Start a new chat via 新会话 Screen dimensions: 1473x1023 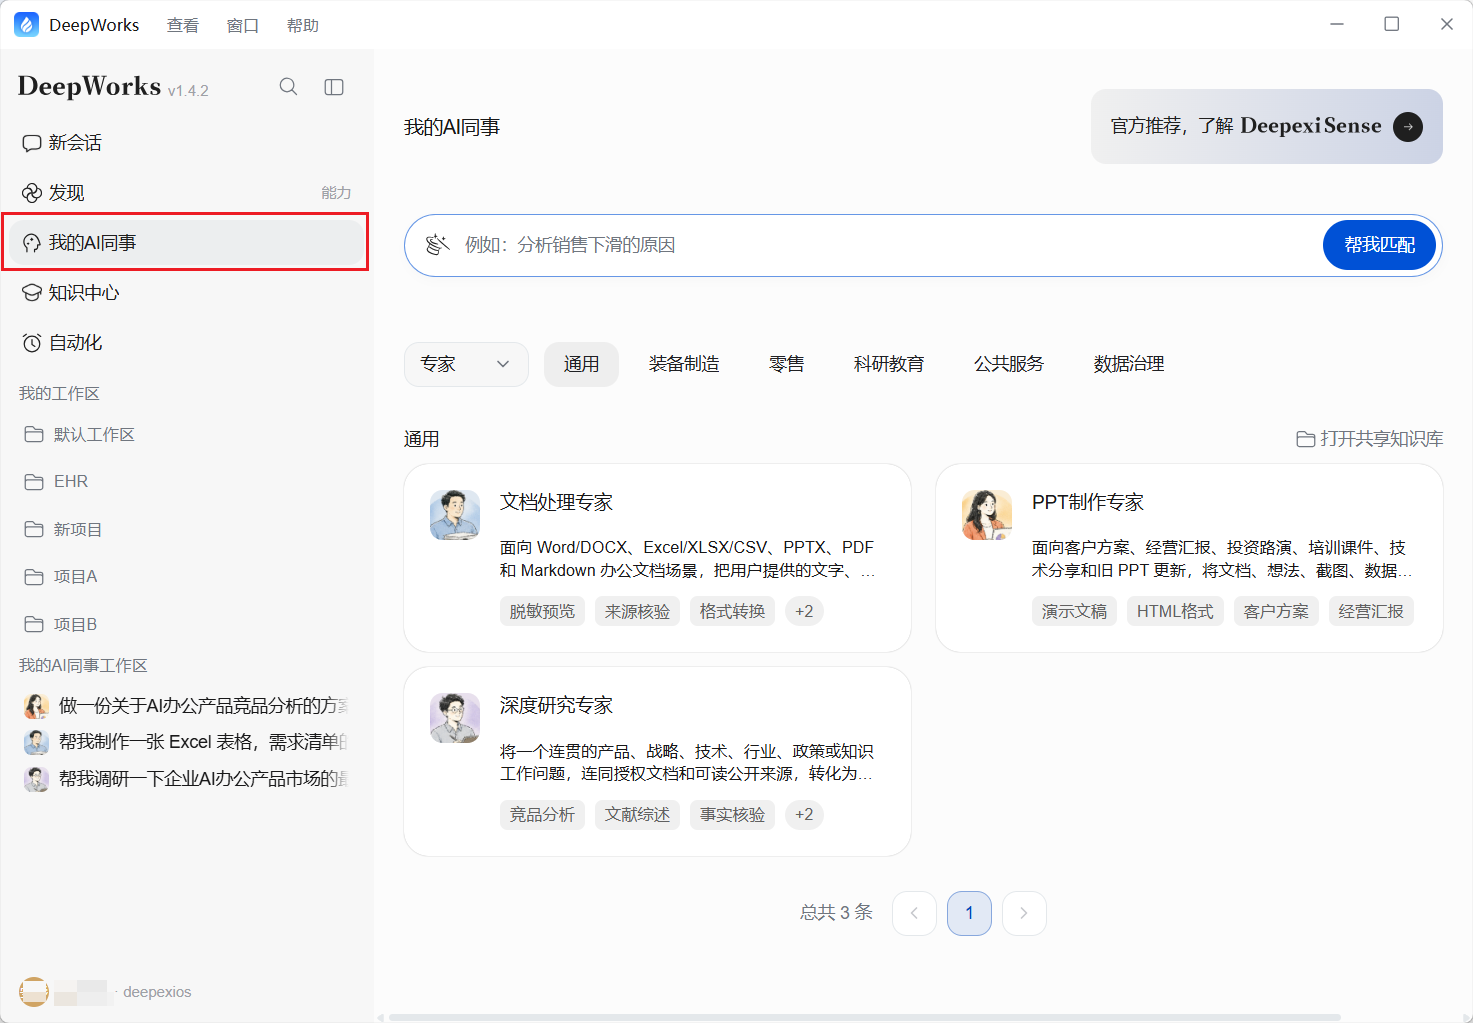(186, 143)
